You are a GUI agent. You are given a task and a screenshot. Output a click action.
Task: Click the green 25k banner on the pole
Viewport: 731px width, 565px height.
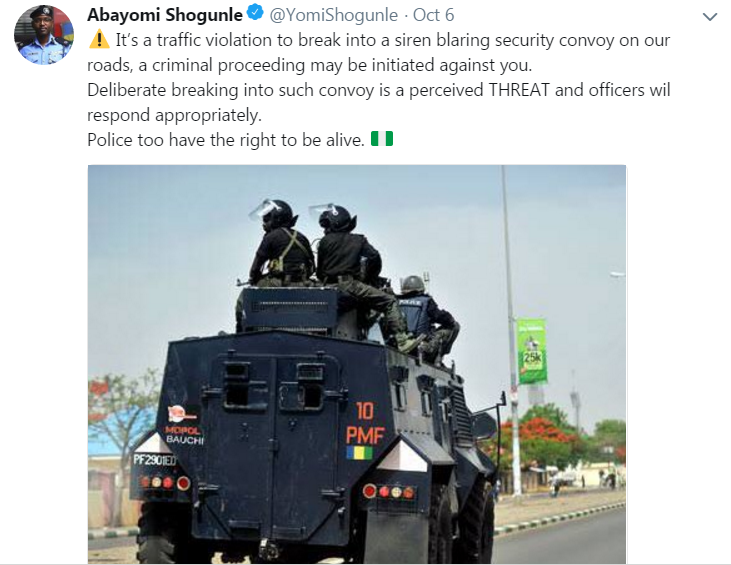[x=532, y=351]
